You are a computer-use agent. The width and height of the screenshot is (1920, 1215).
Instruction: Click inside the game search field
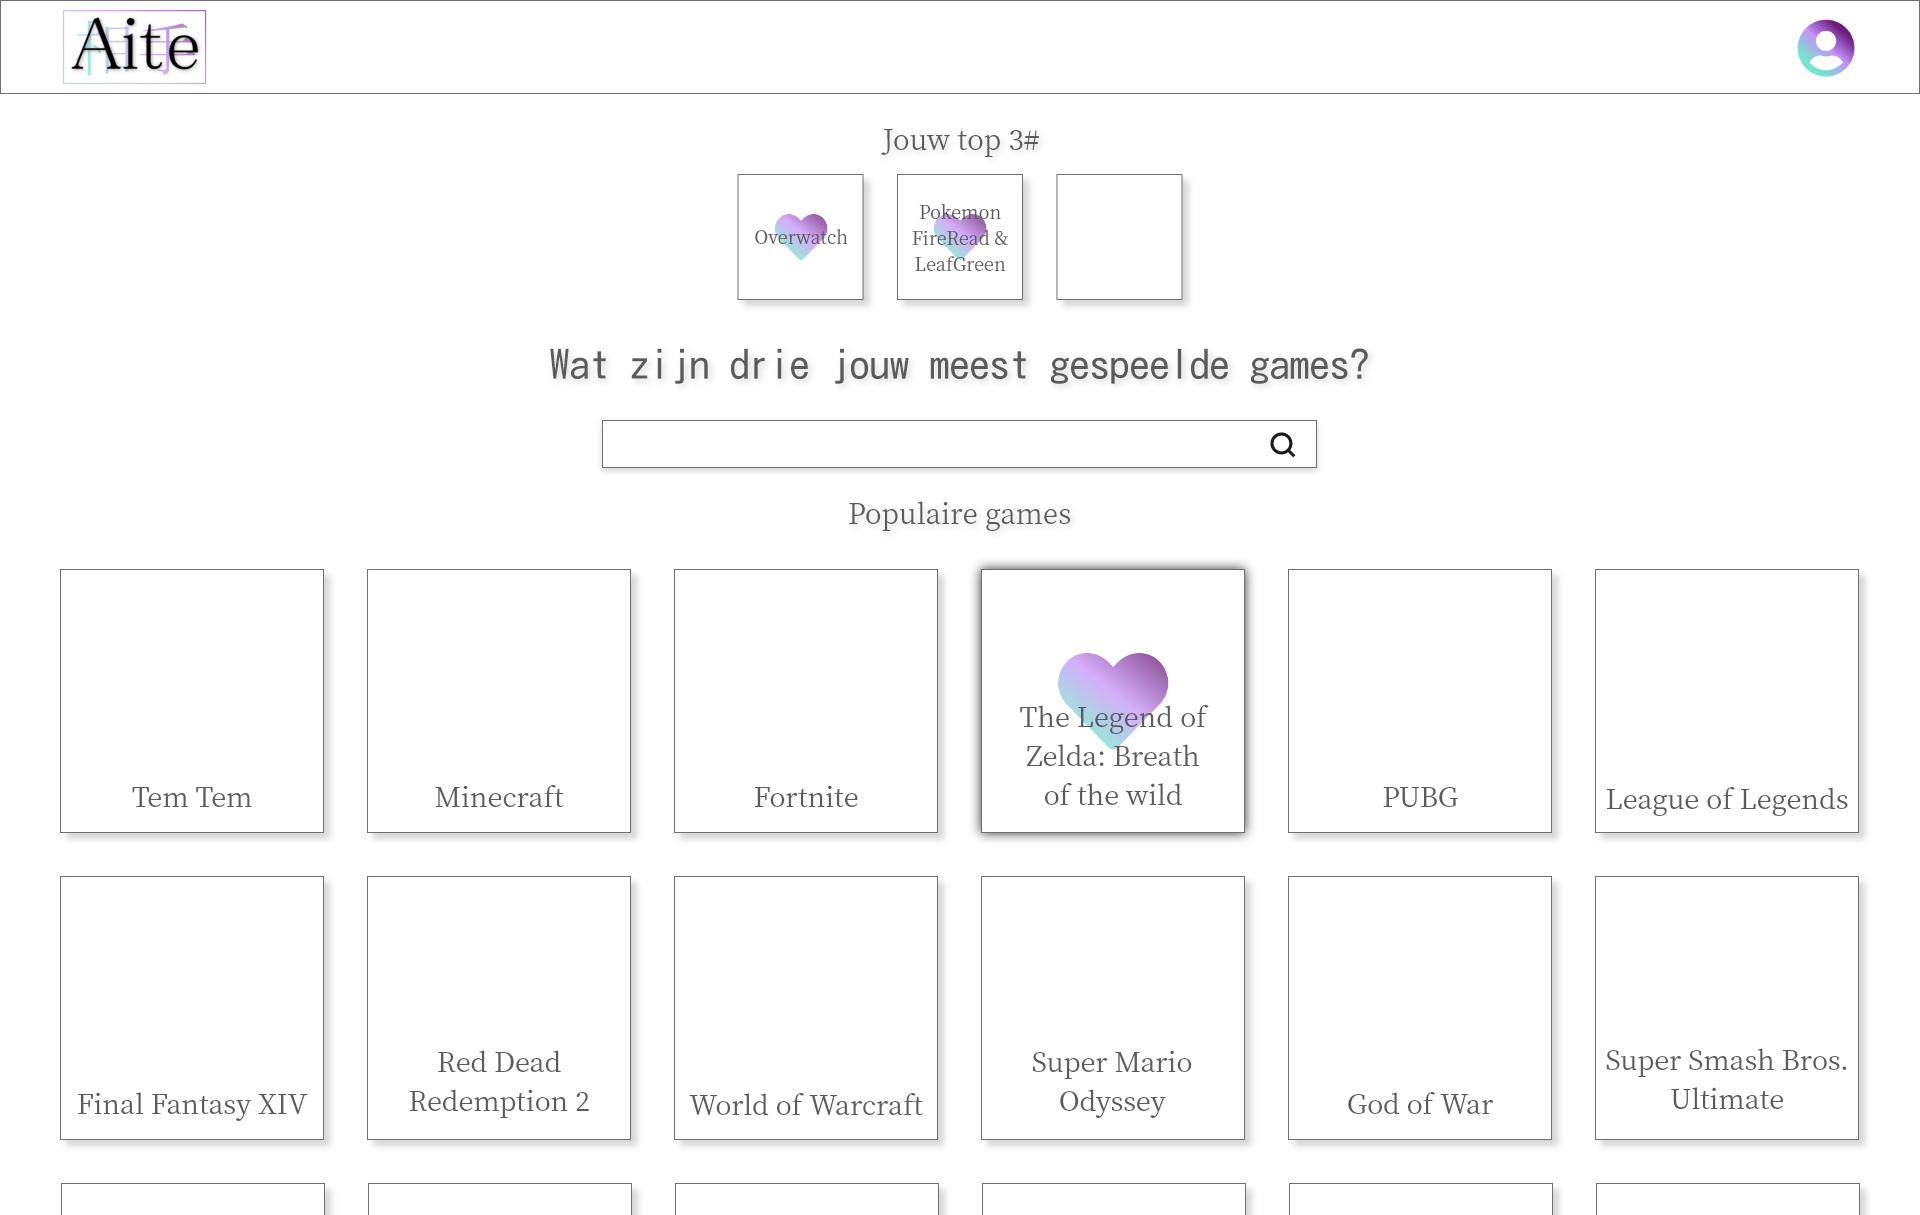point(930,443)
